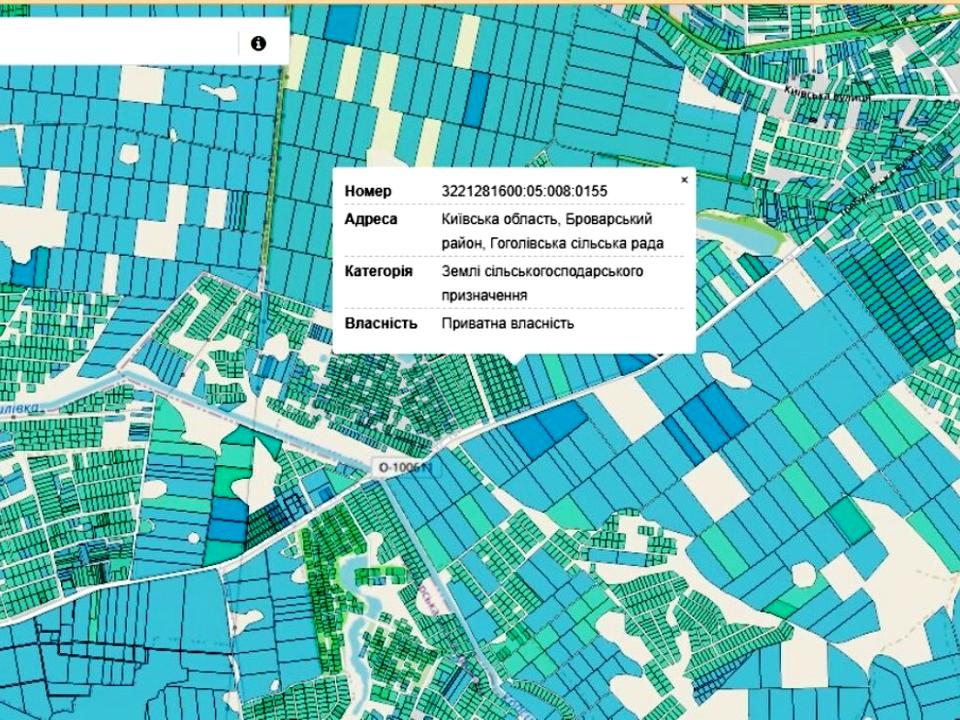Click the light blue pond right of popup

(738, 234)
